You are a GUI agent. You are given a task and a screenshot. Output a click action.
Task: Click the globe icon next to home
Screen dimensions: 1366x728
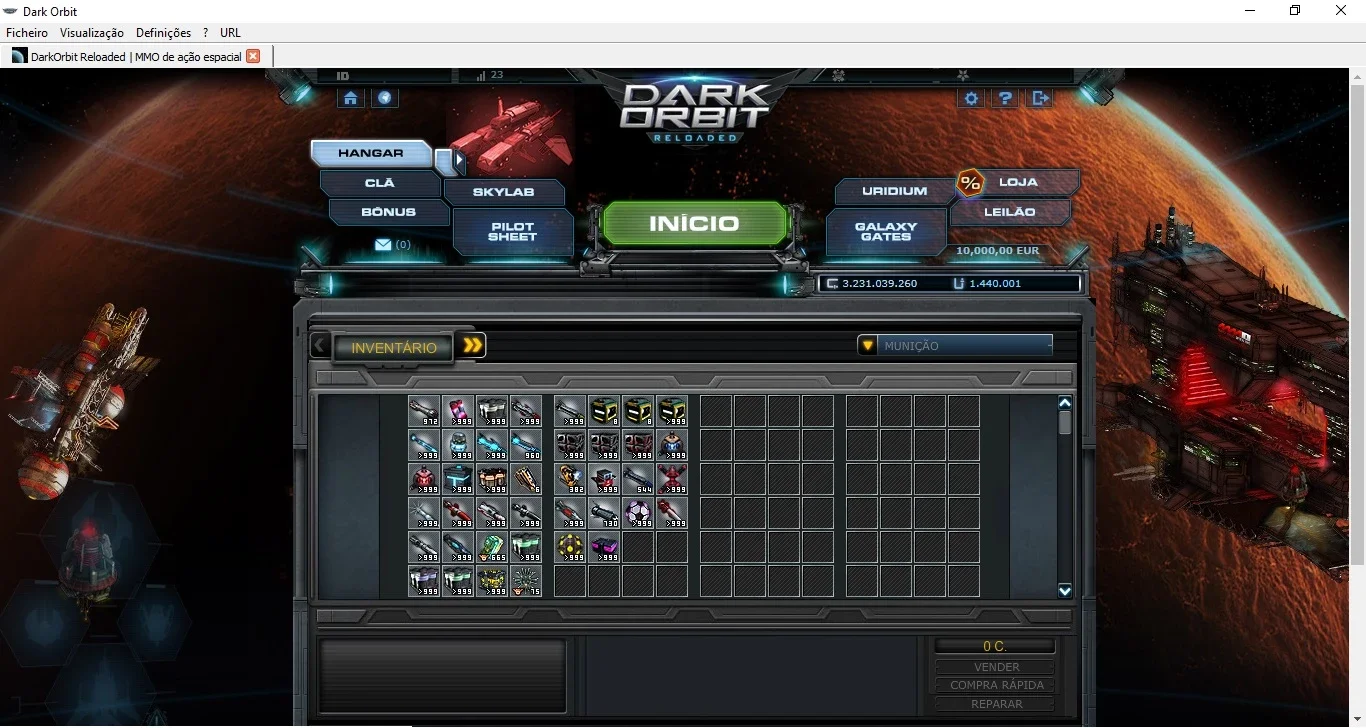click(385, 98)
